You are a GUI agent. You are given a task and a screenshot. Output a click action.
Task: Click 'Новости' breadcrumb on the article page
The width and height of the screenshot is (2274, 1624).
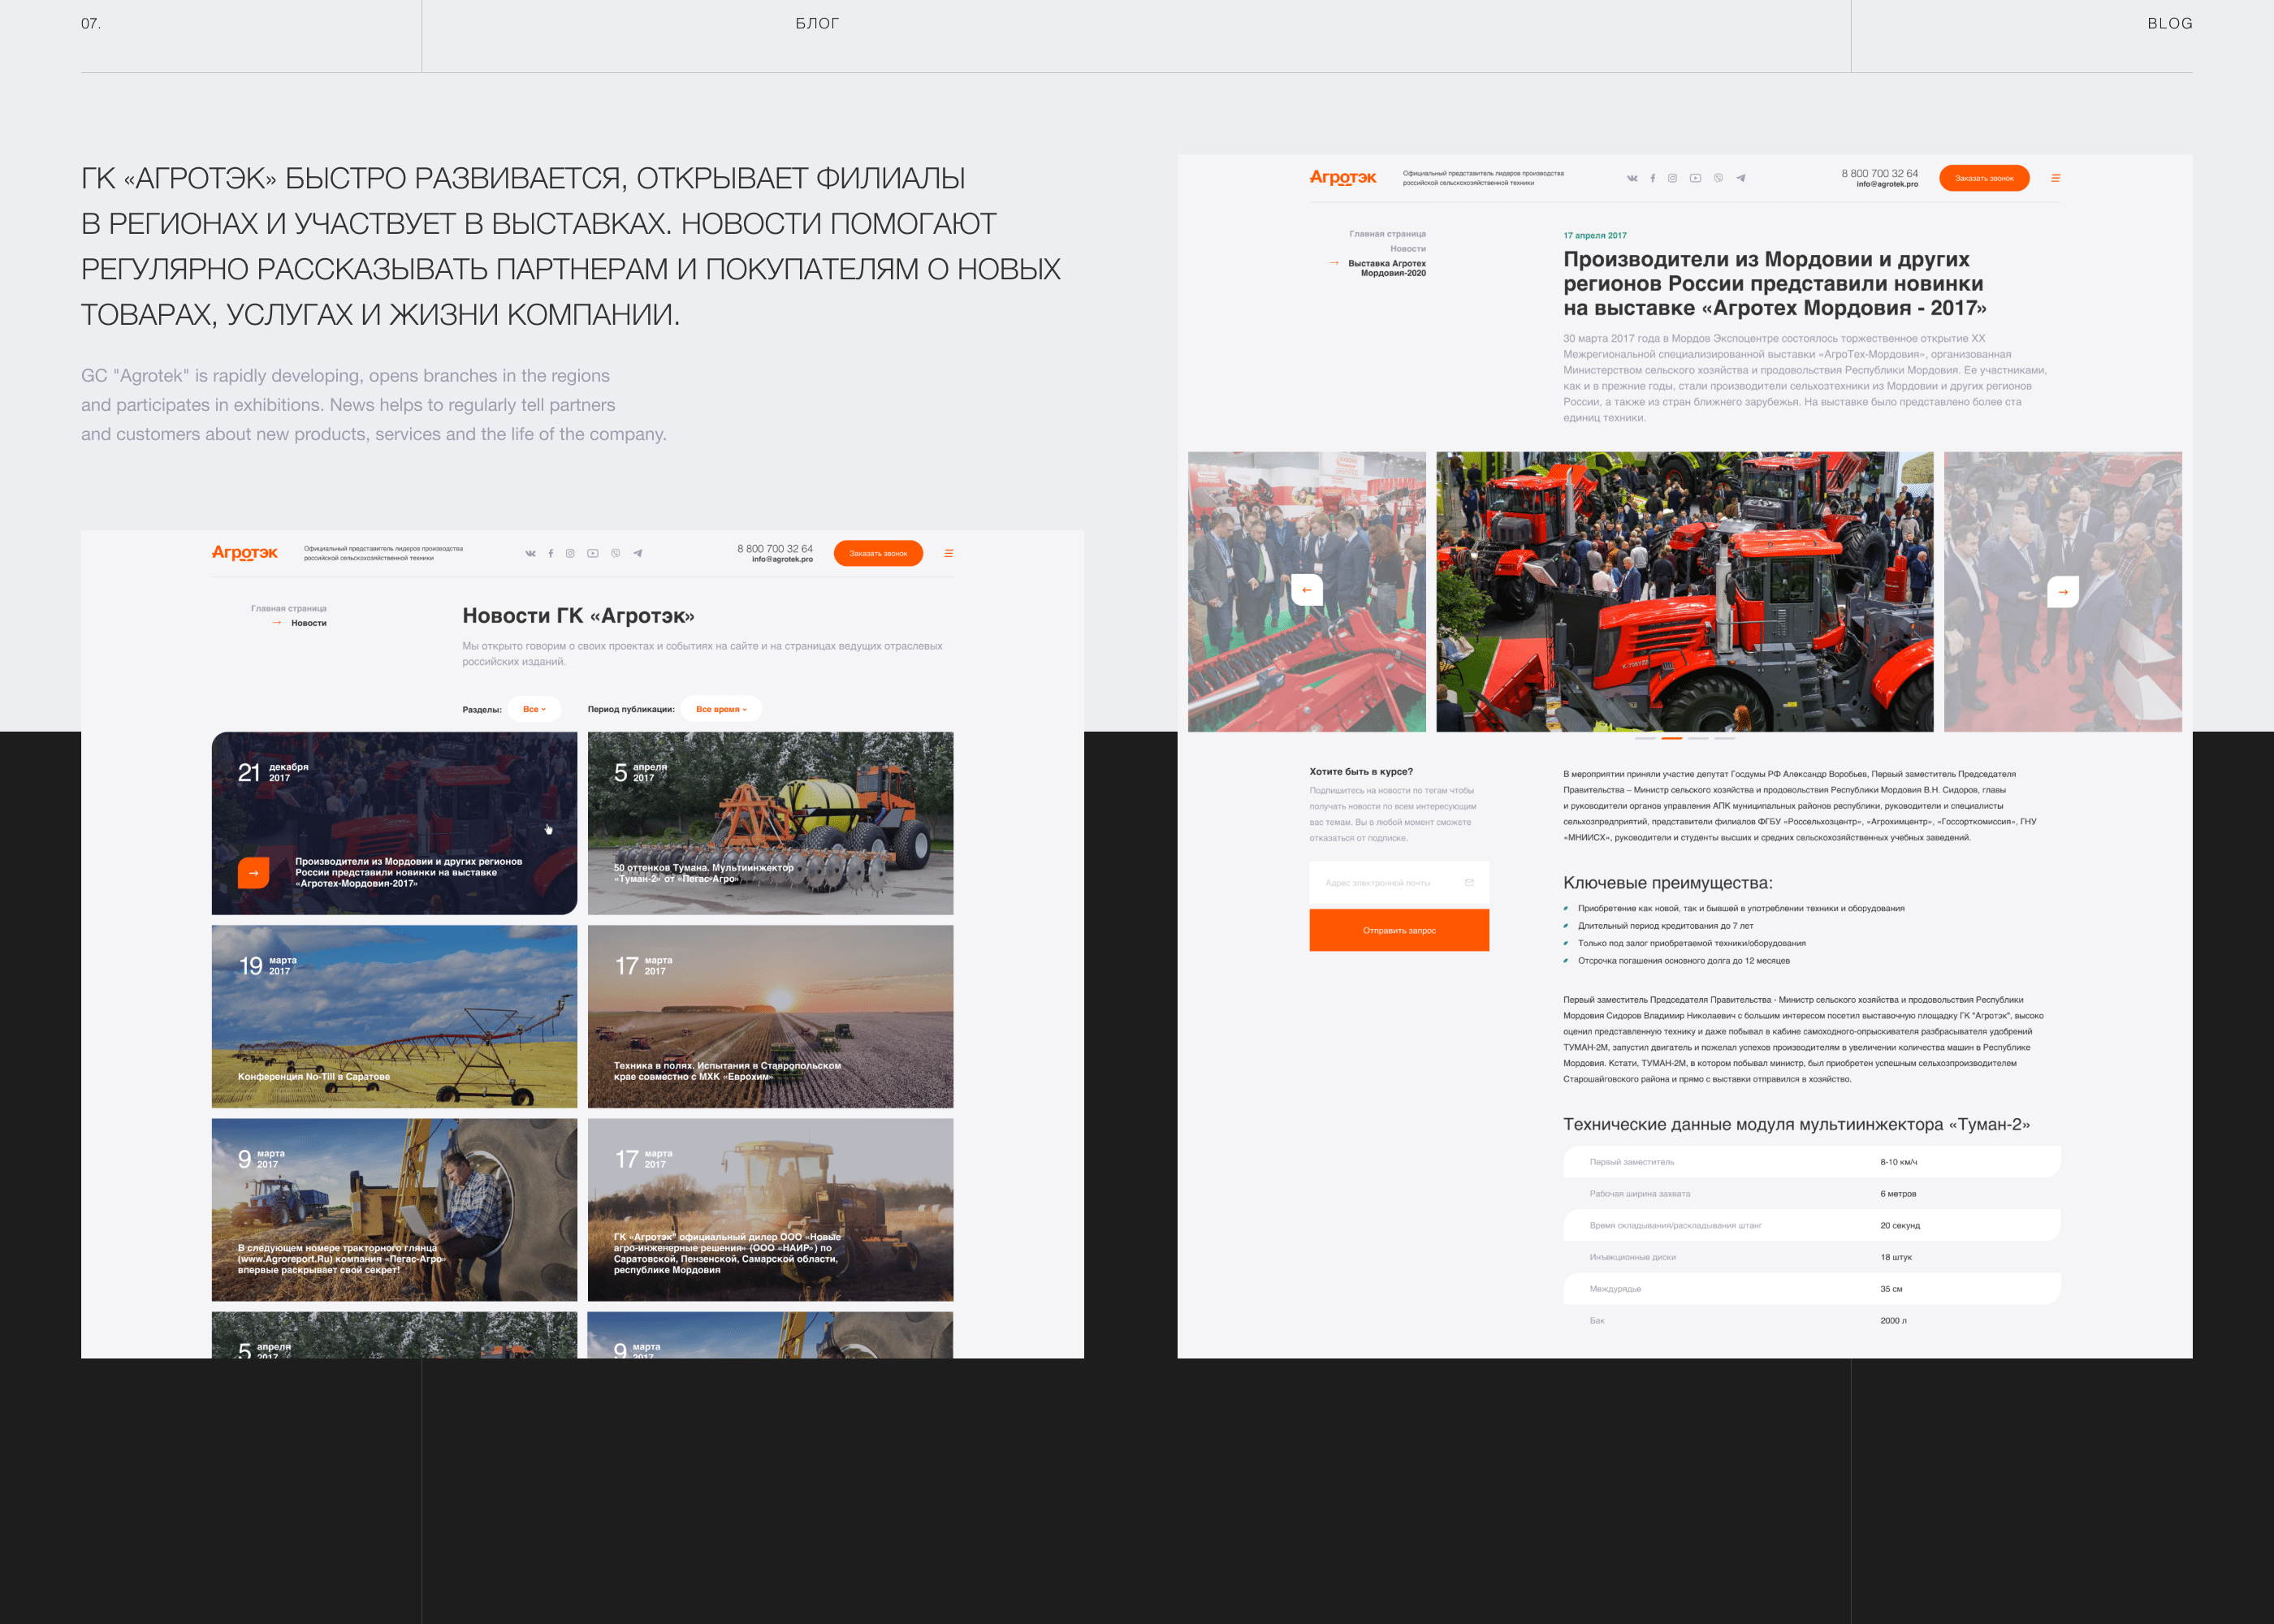1407,248
